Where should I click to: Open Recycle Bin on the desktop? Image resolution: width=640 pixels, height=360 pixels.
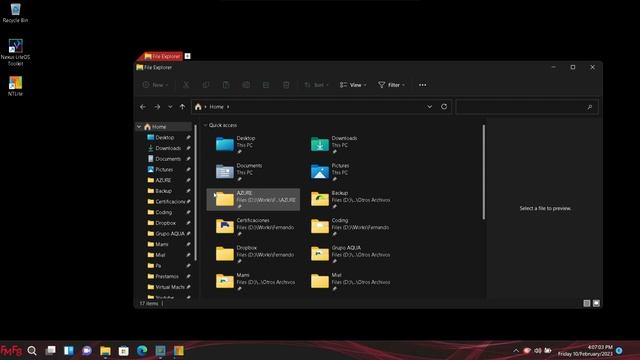tap(16, 13)
